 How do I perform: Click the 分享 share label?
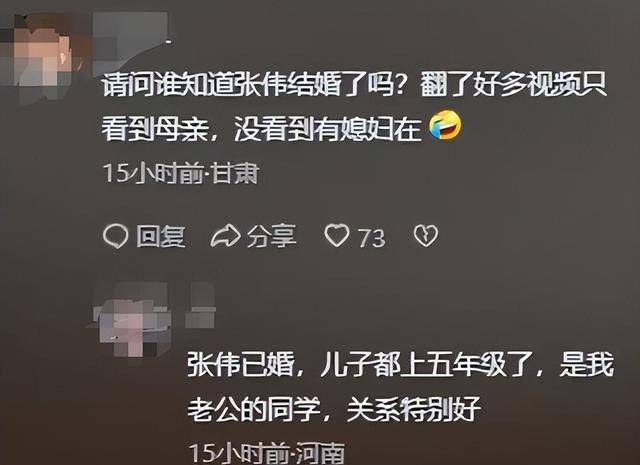point(271,236)
